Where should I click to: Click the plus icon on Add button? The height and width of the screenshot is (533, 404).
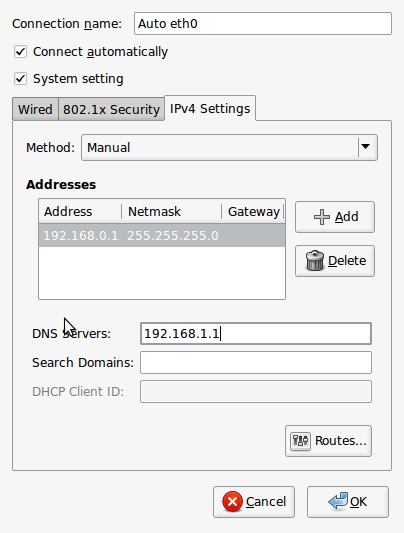tap(321, 217)
